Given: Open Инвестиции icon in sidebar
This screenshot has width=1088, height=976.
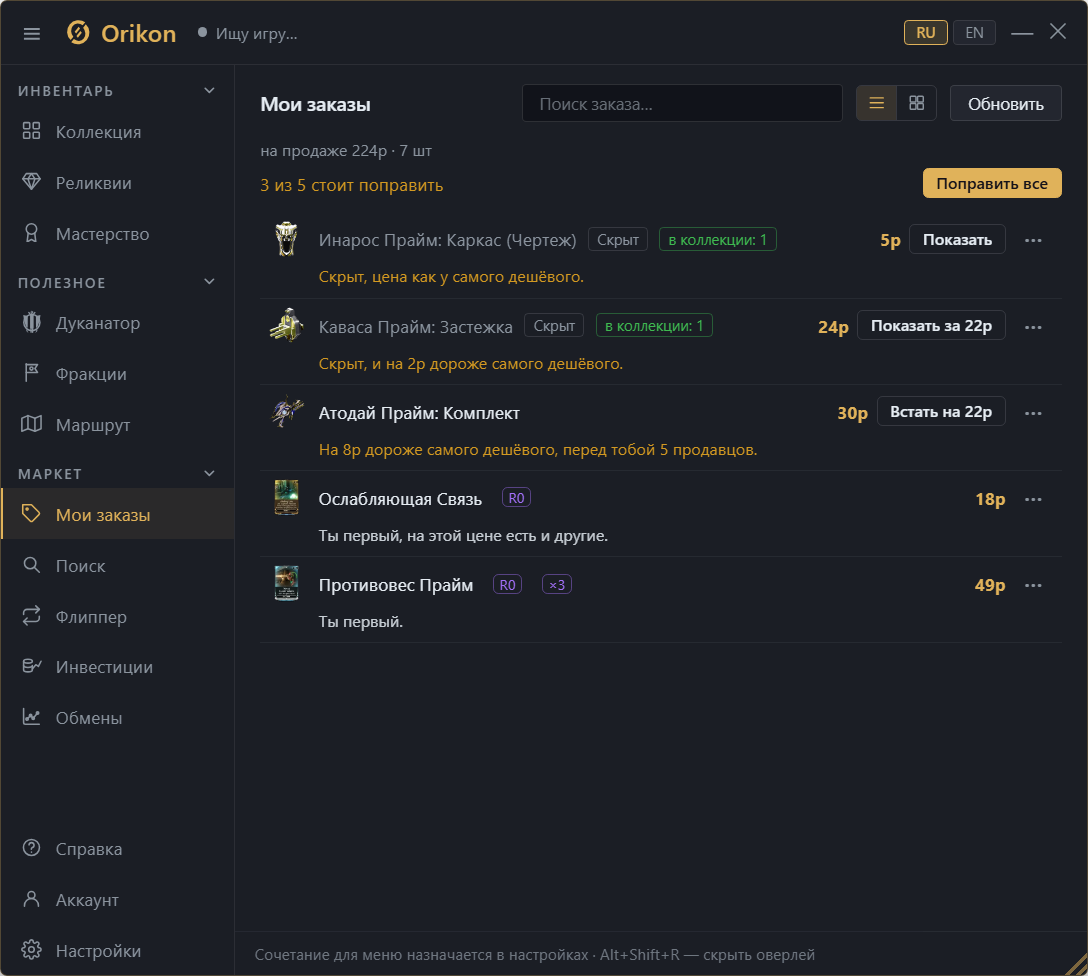Looking at the screenshot, I should (x=31, y=667).
